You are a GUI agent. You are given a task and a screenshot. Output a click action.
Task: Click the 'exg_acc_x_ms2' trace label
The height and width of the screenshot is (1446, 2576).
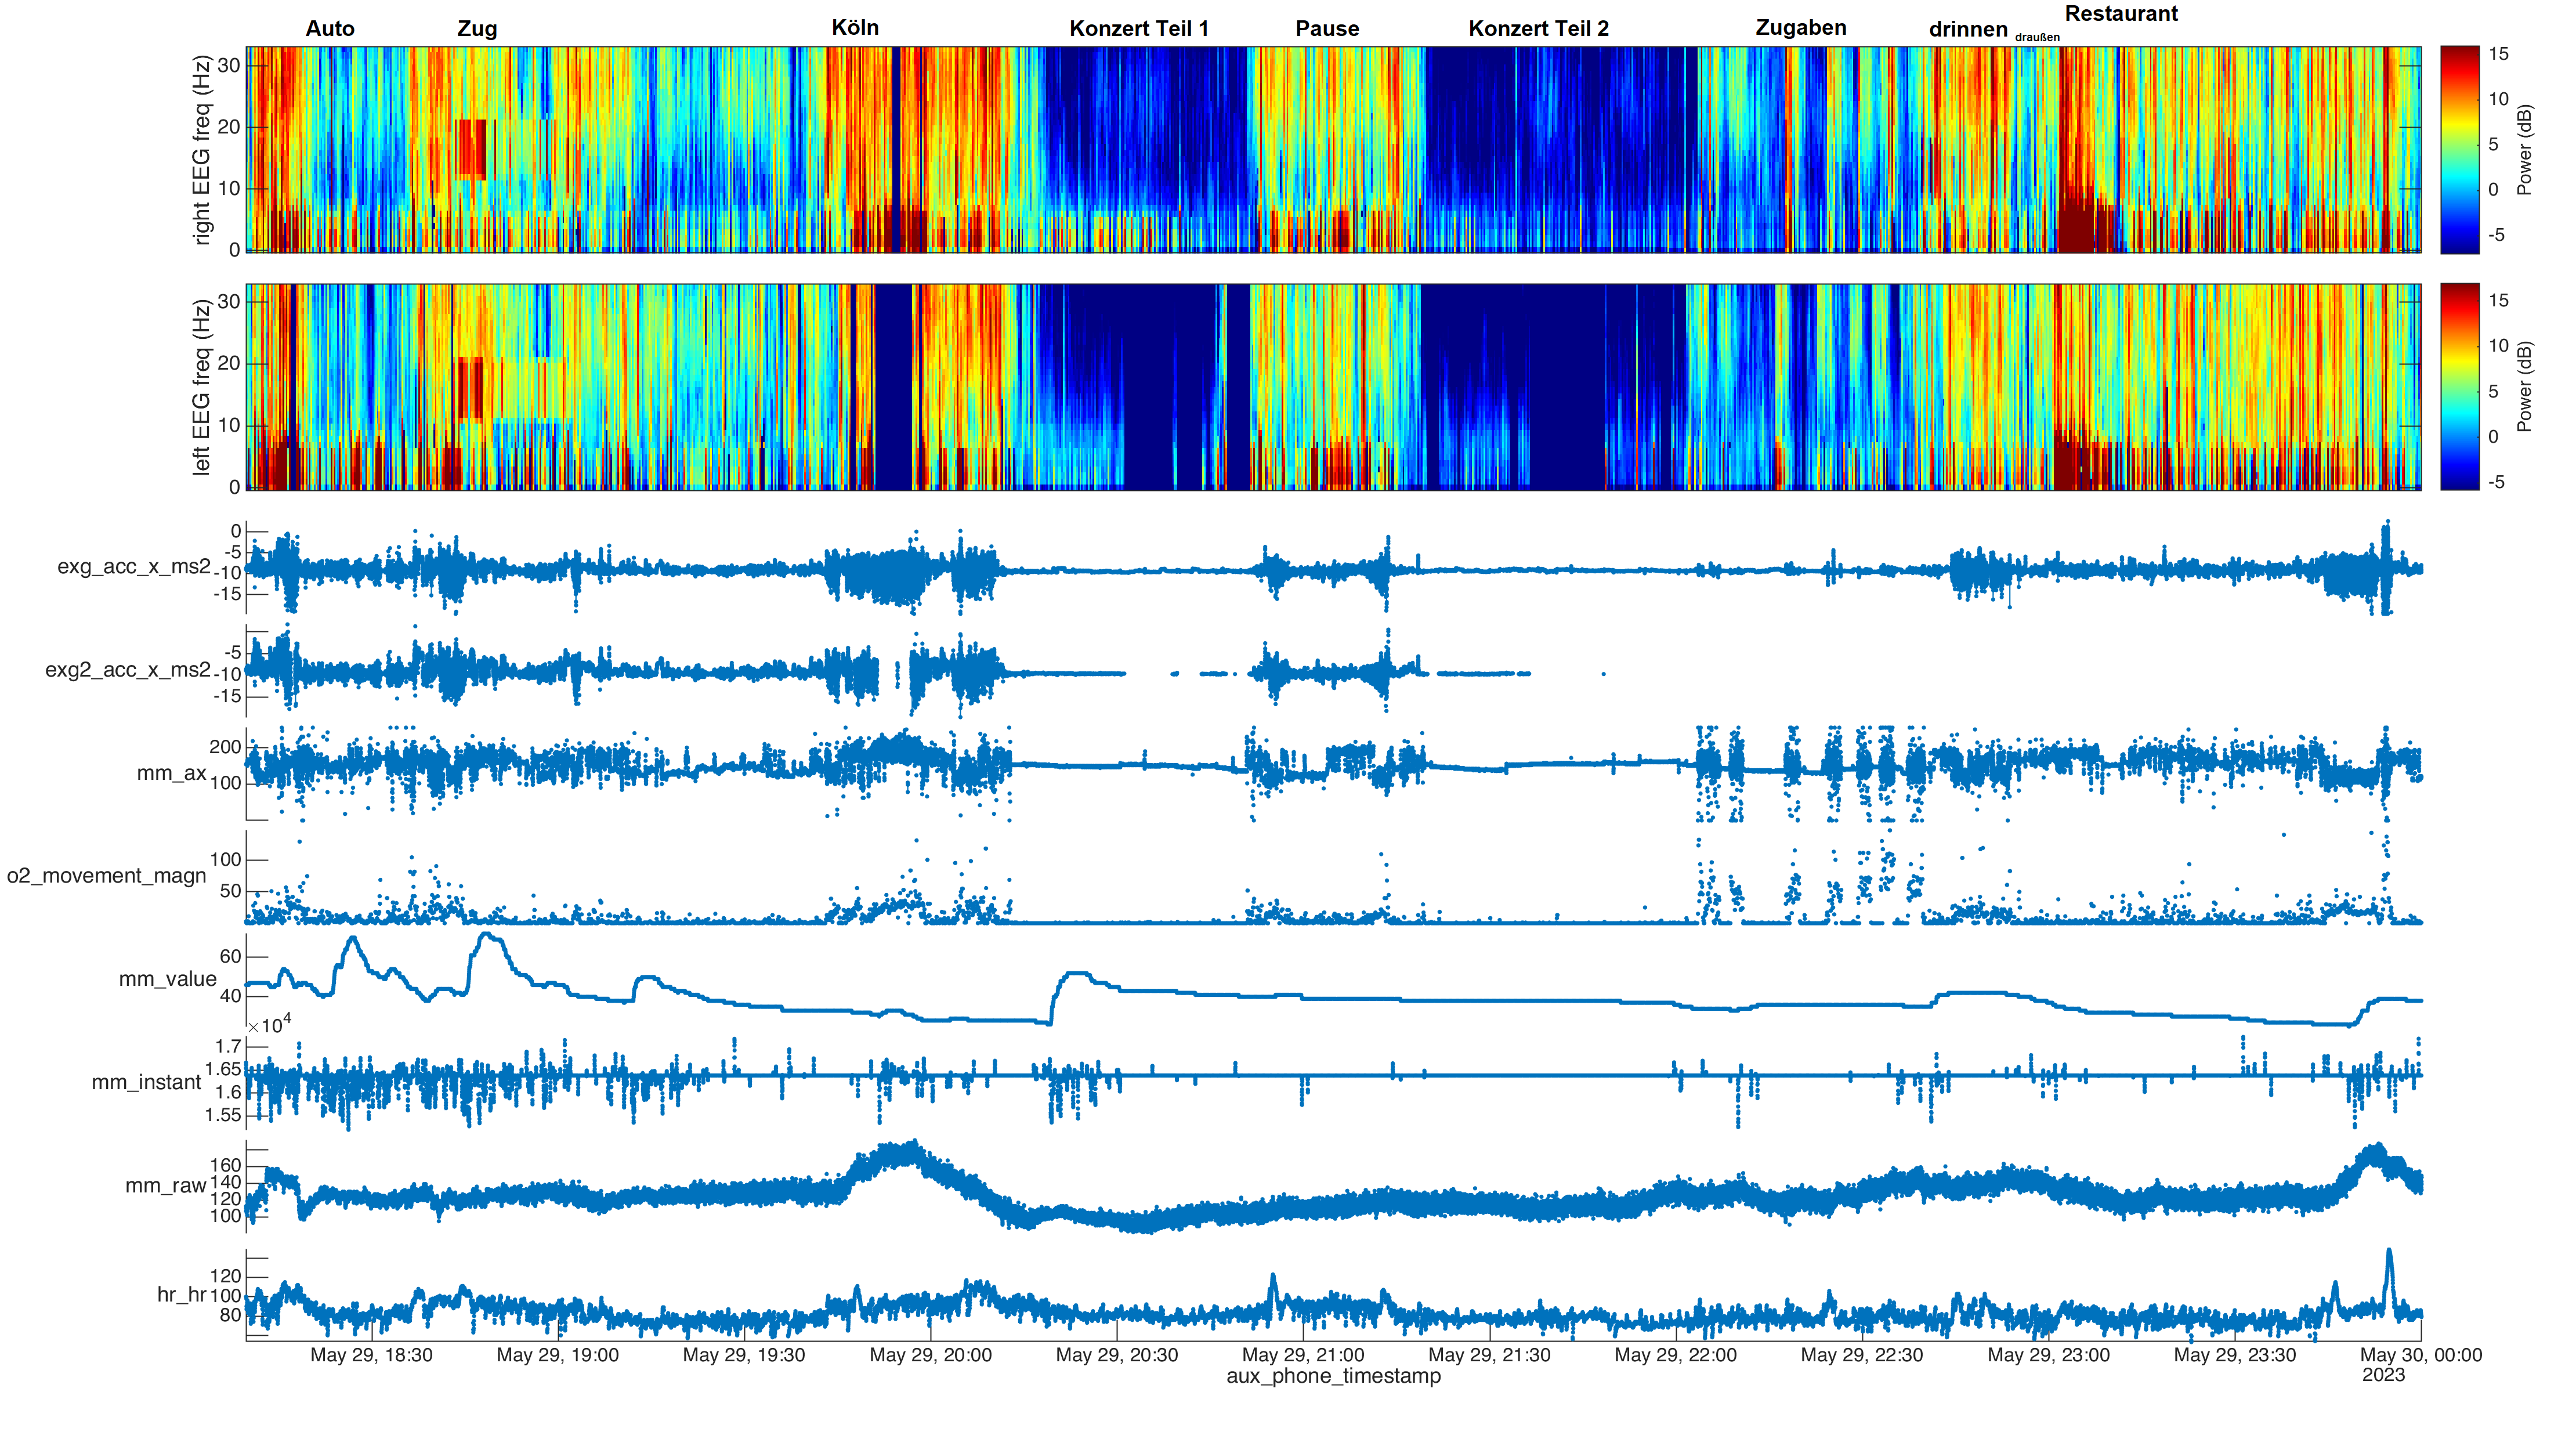(x=134, y=567)
